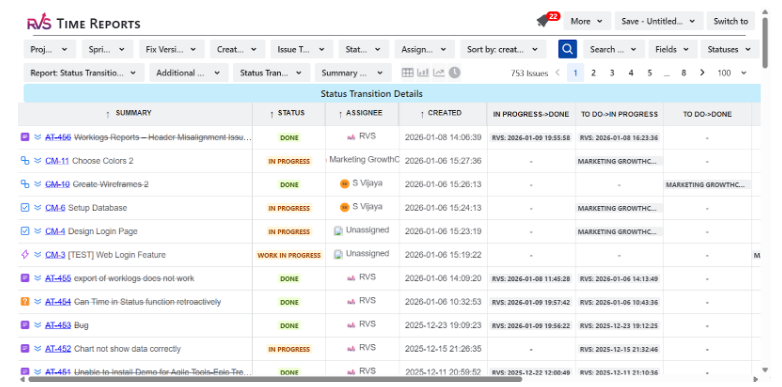
Task: Click issue type icon for AT-452
Action: click(x=25, y=348)
